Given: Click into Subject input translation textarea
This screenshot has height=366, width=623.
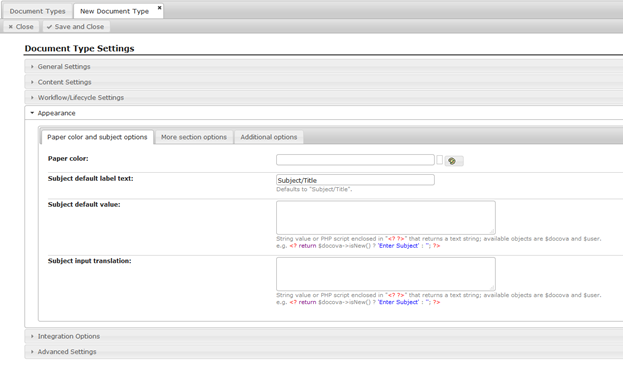Looking at the screenshot, I should 386,274.
